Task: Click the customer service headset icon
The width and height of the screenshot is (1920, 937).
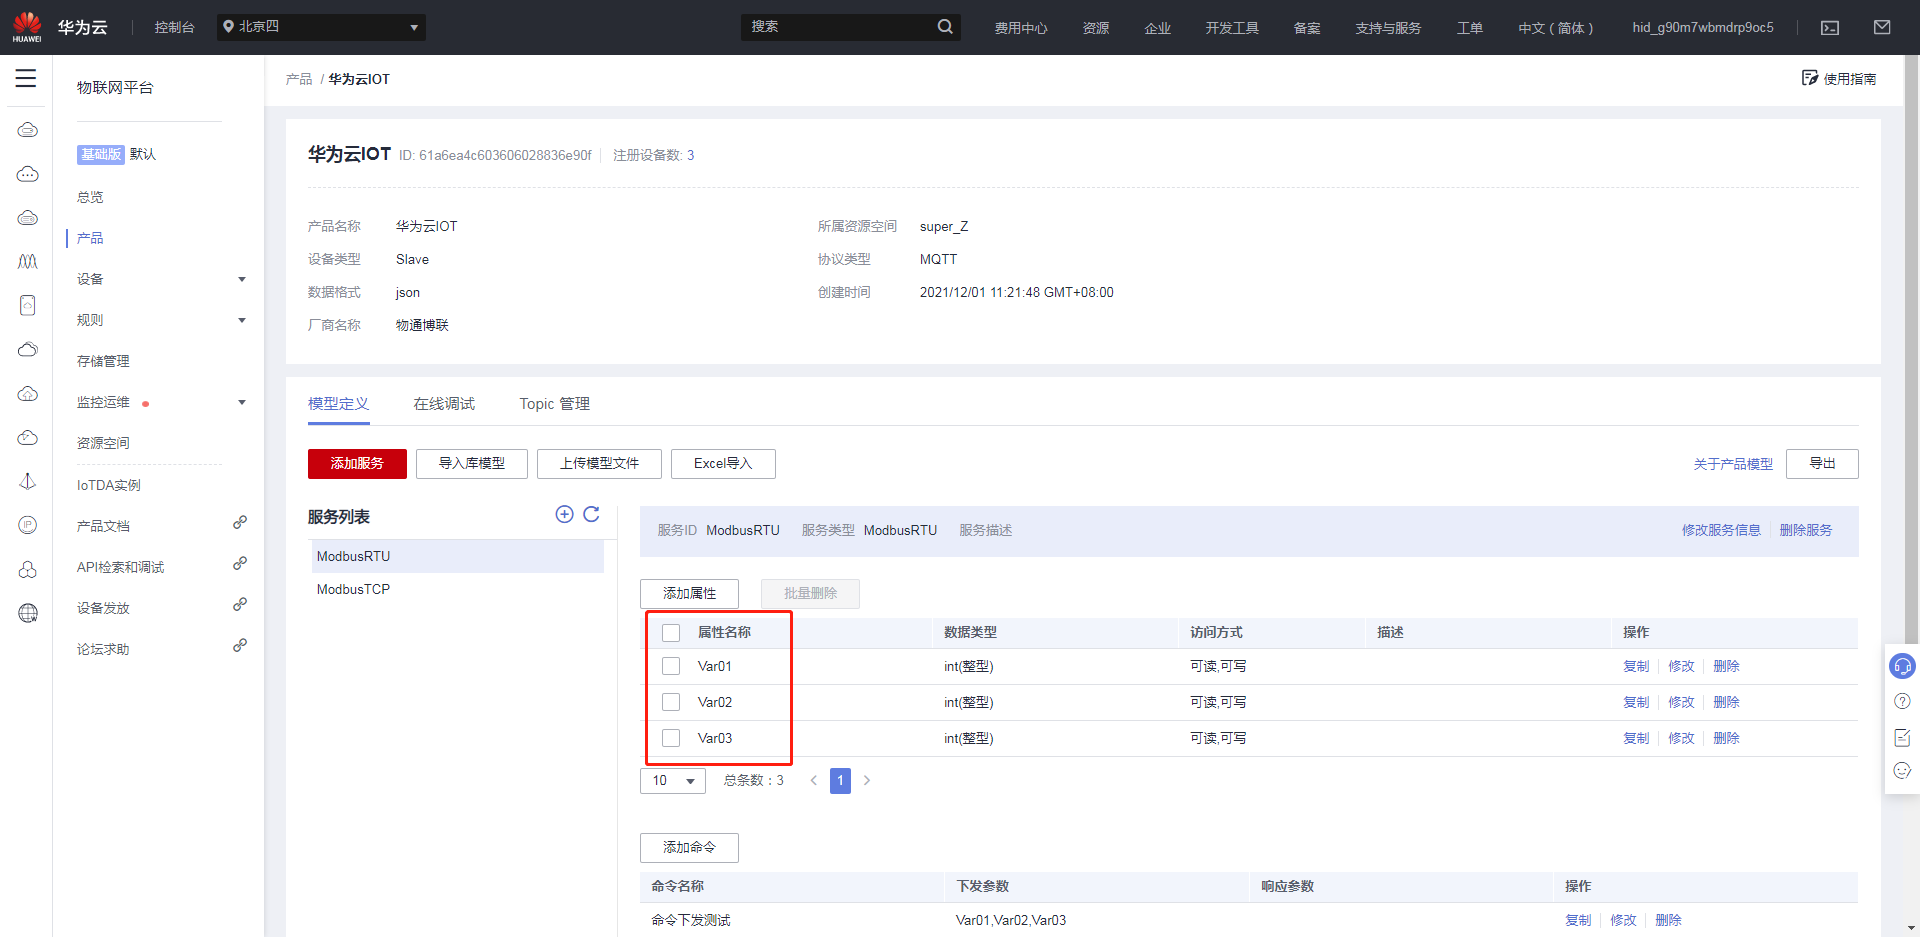Action: point(1902,666)
